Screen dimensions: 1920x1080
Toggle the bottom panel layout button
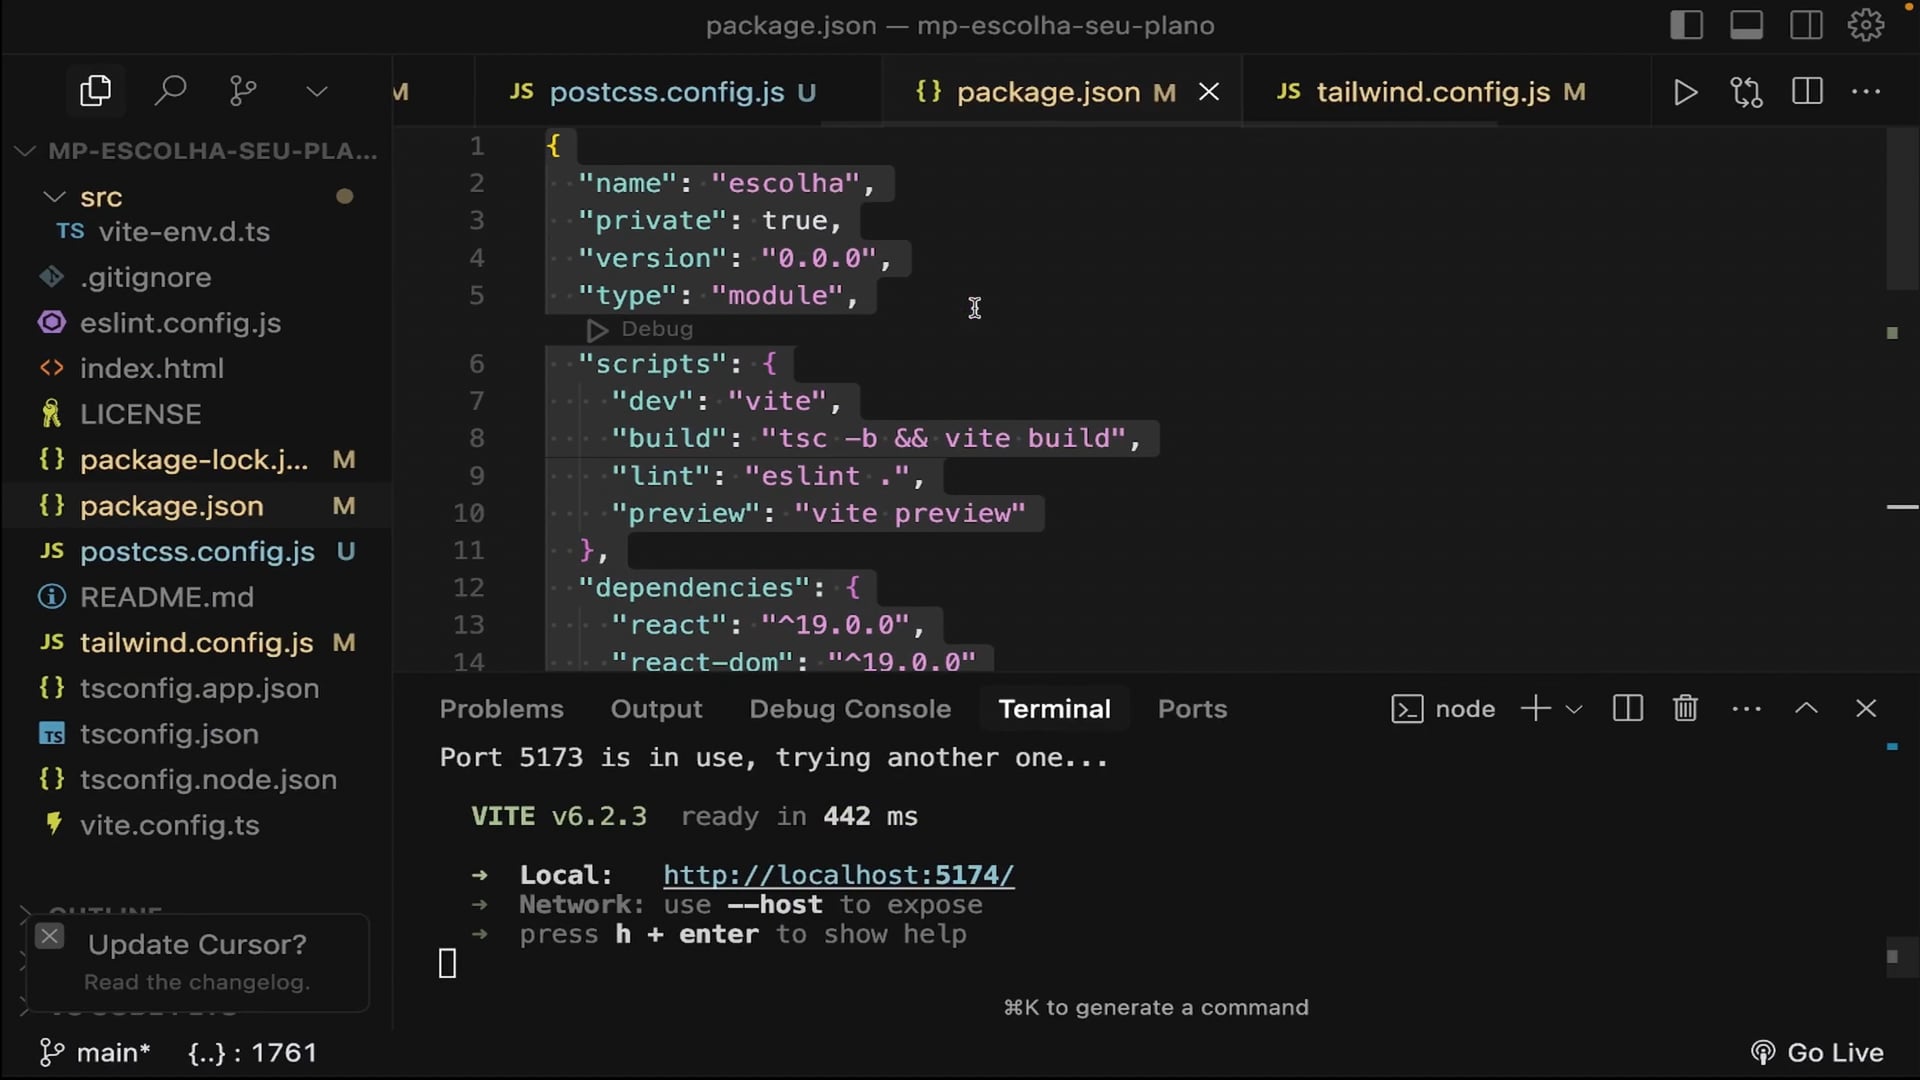[x=1746, y=25]
